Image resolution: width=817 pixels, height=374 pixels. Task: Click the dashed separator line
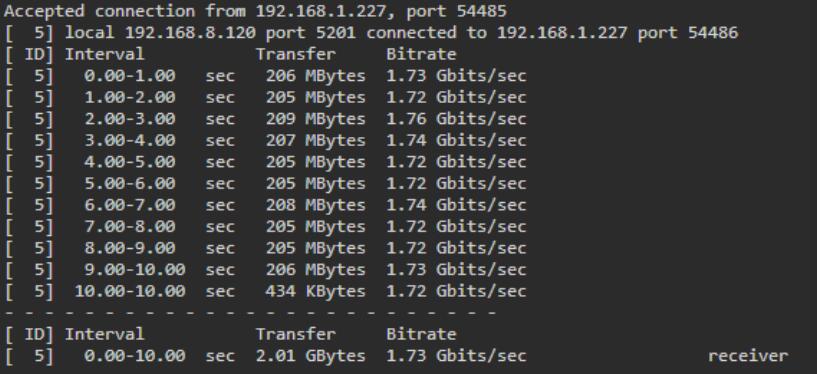[x=250, y=313]
